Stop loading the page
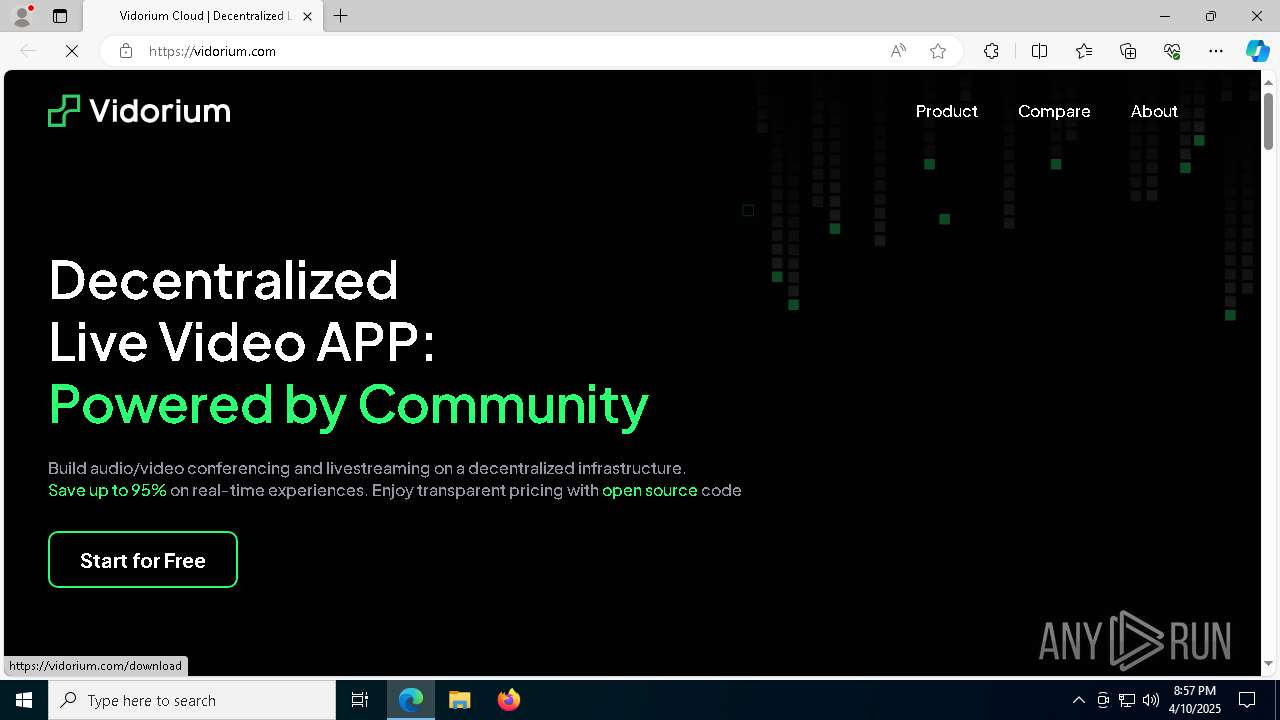Screen dimensions: 1280x720 (72, 51)
